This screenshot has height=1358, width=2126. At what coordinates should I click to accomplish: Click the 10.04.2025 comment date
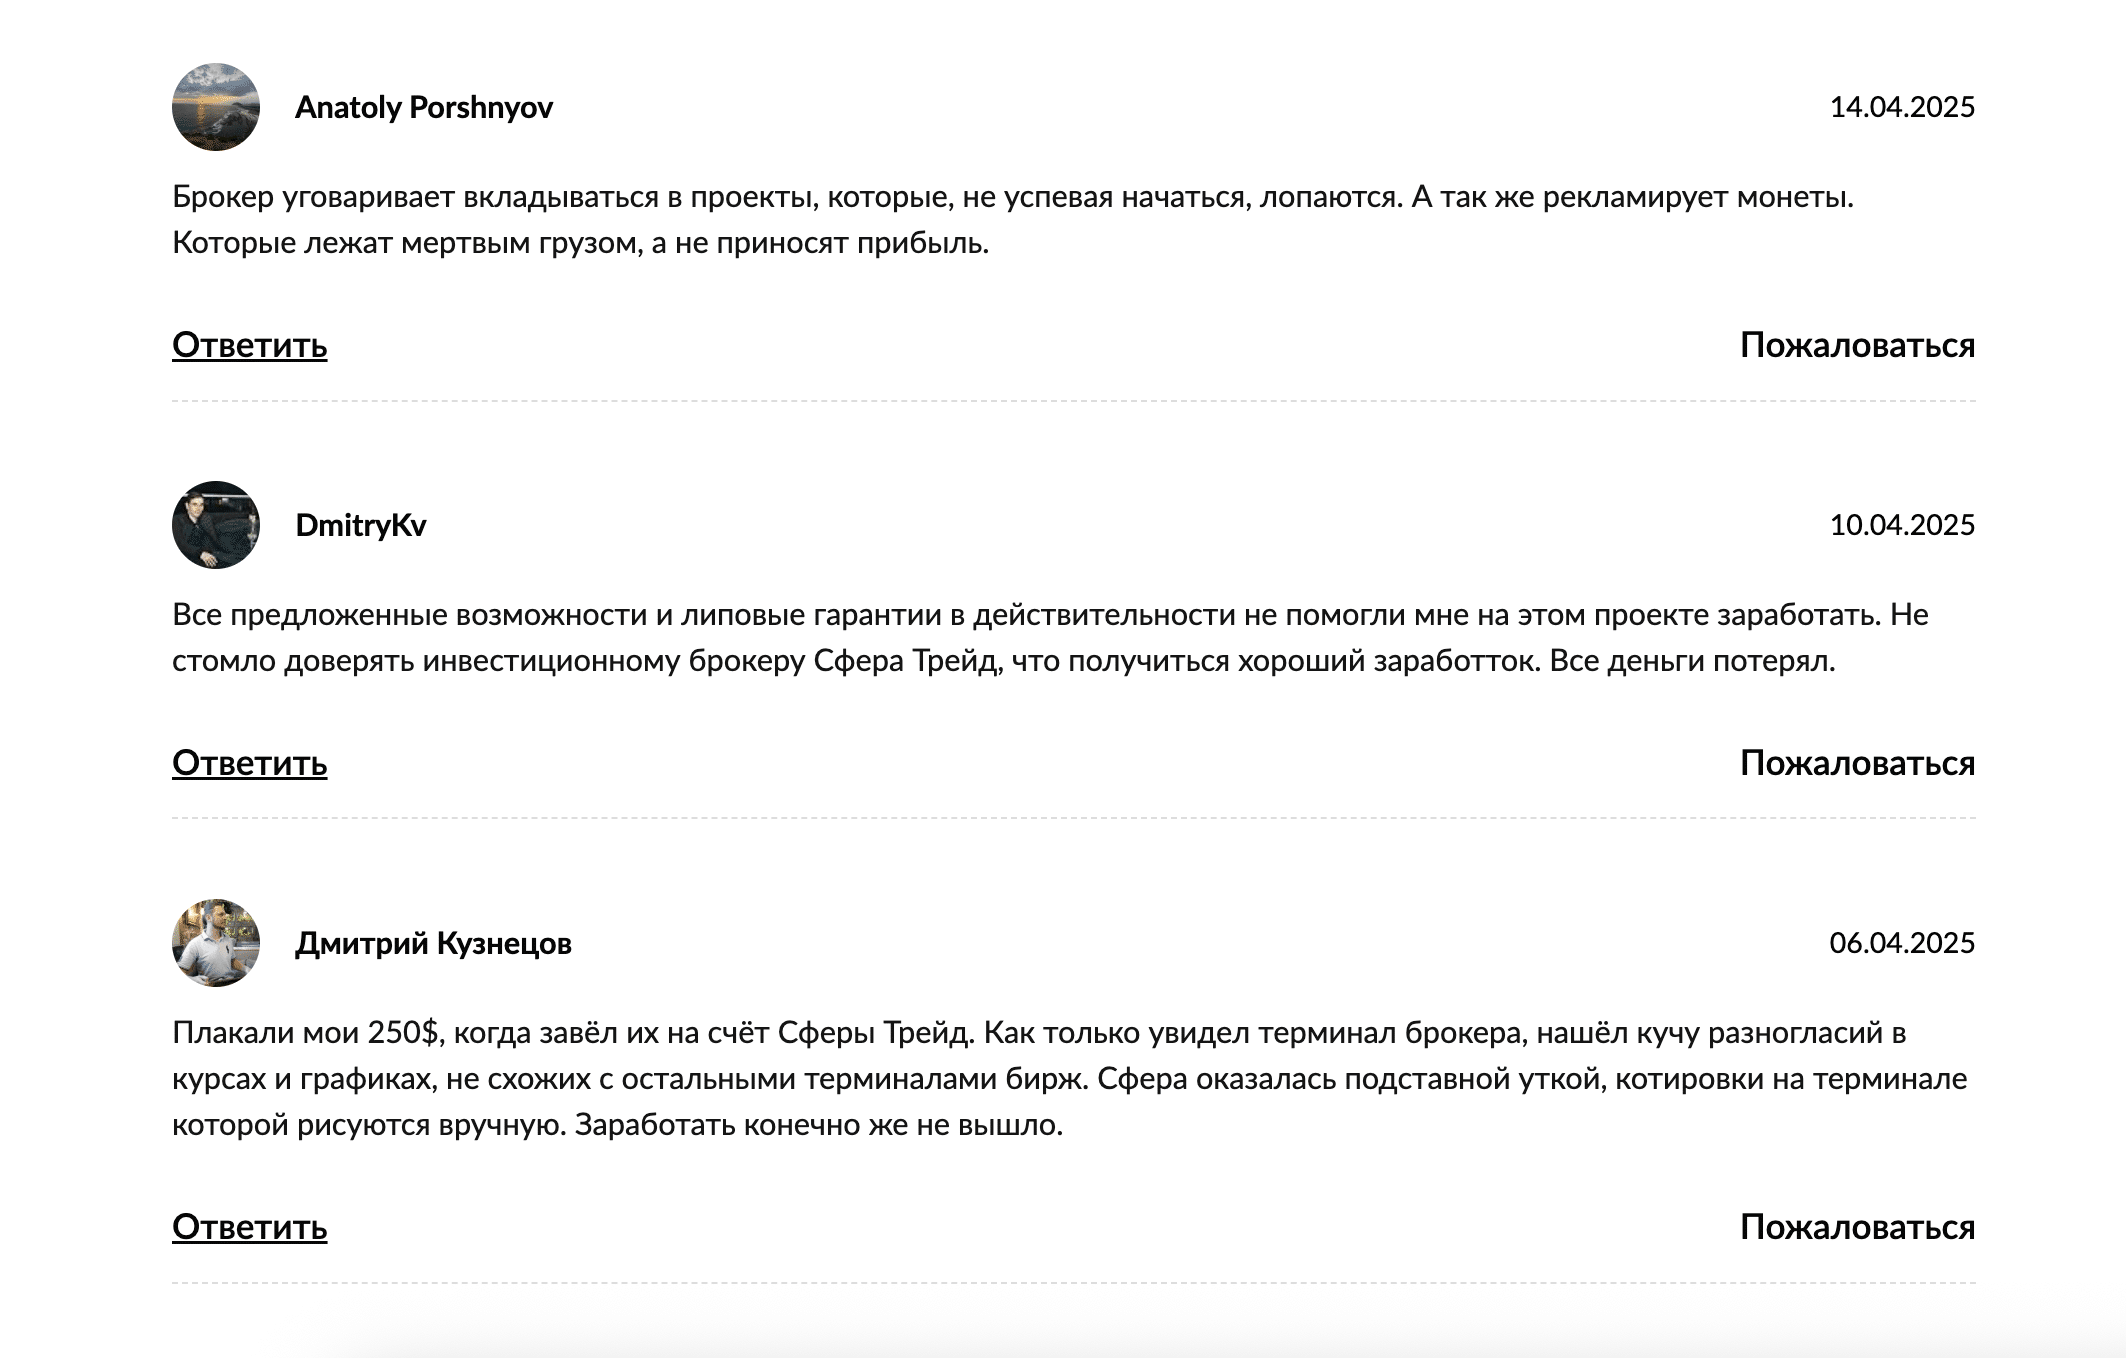pyautogui.click(x=1902, y=525)
